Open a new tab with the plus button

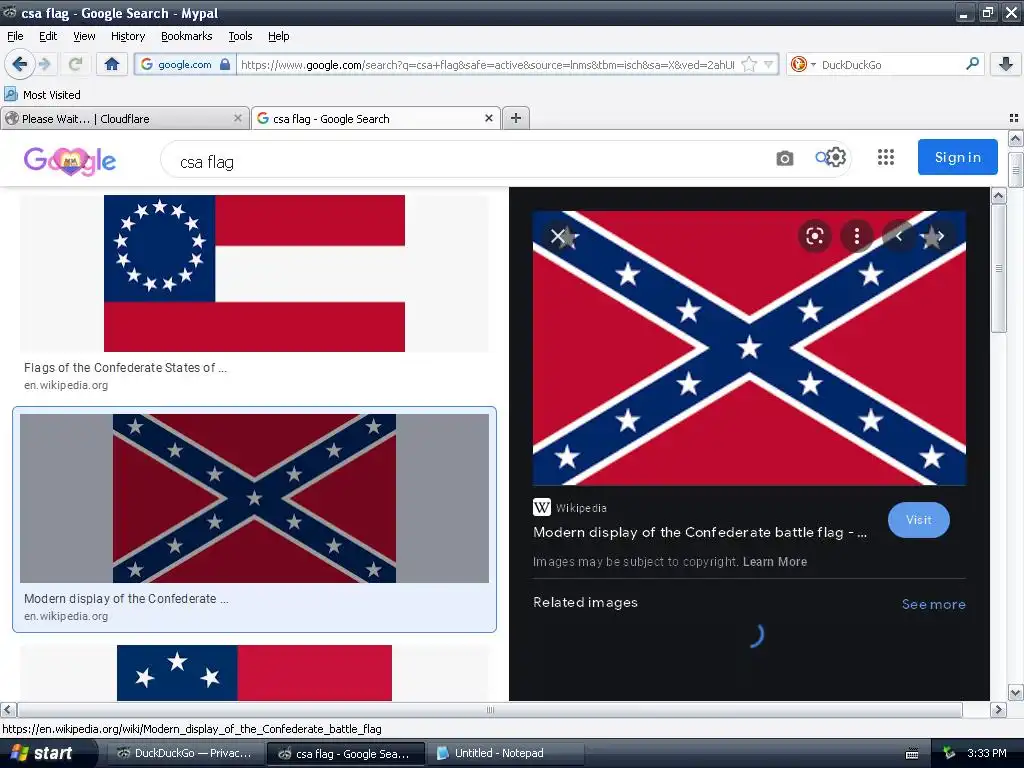click(516, 118)
